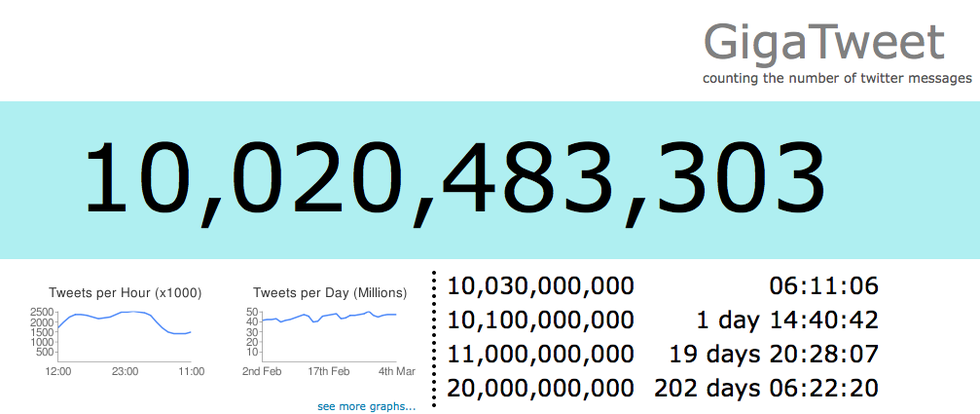Screen dimensions: 980x414
Task: Click the 06:11:06 countdown time
Action: tap(824, 286)
